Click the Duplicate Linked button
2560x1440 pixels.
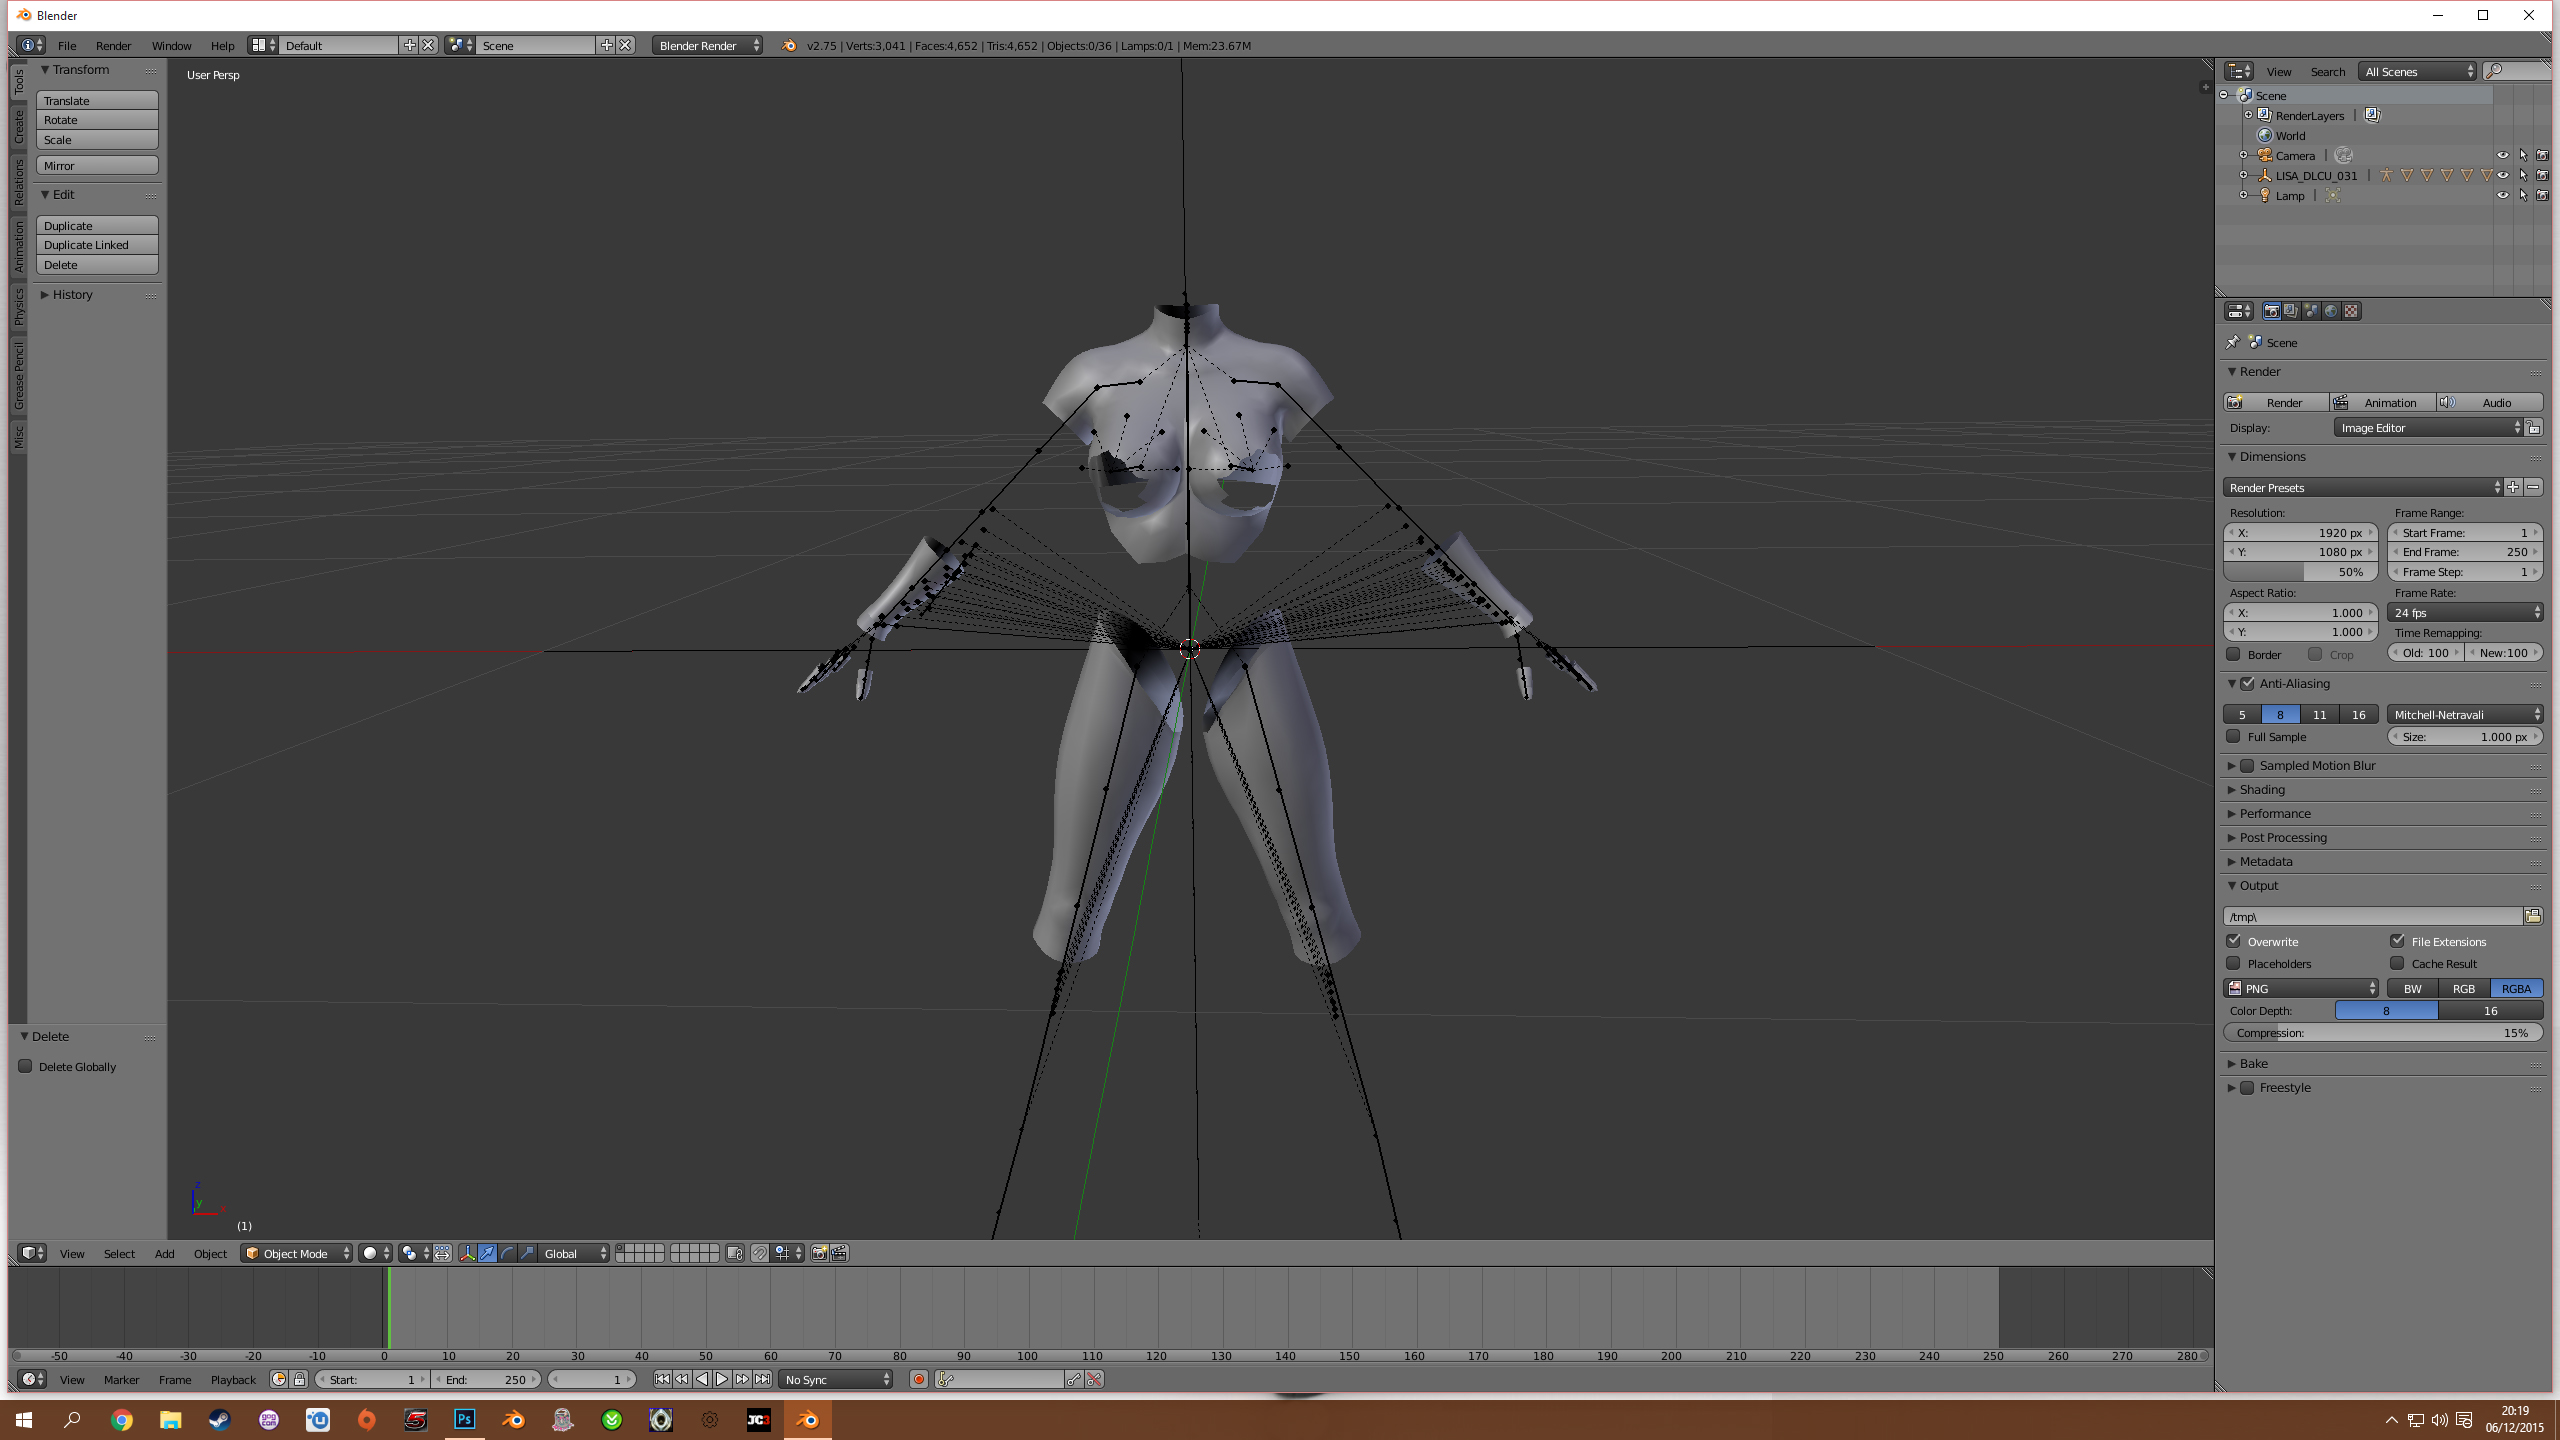pyautogui.click(x=97, y=245)
